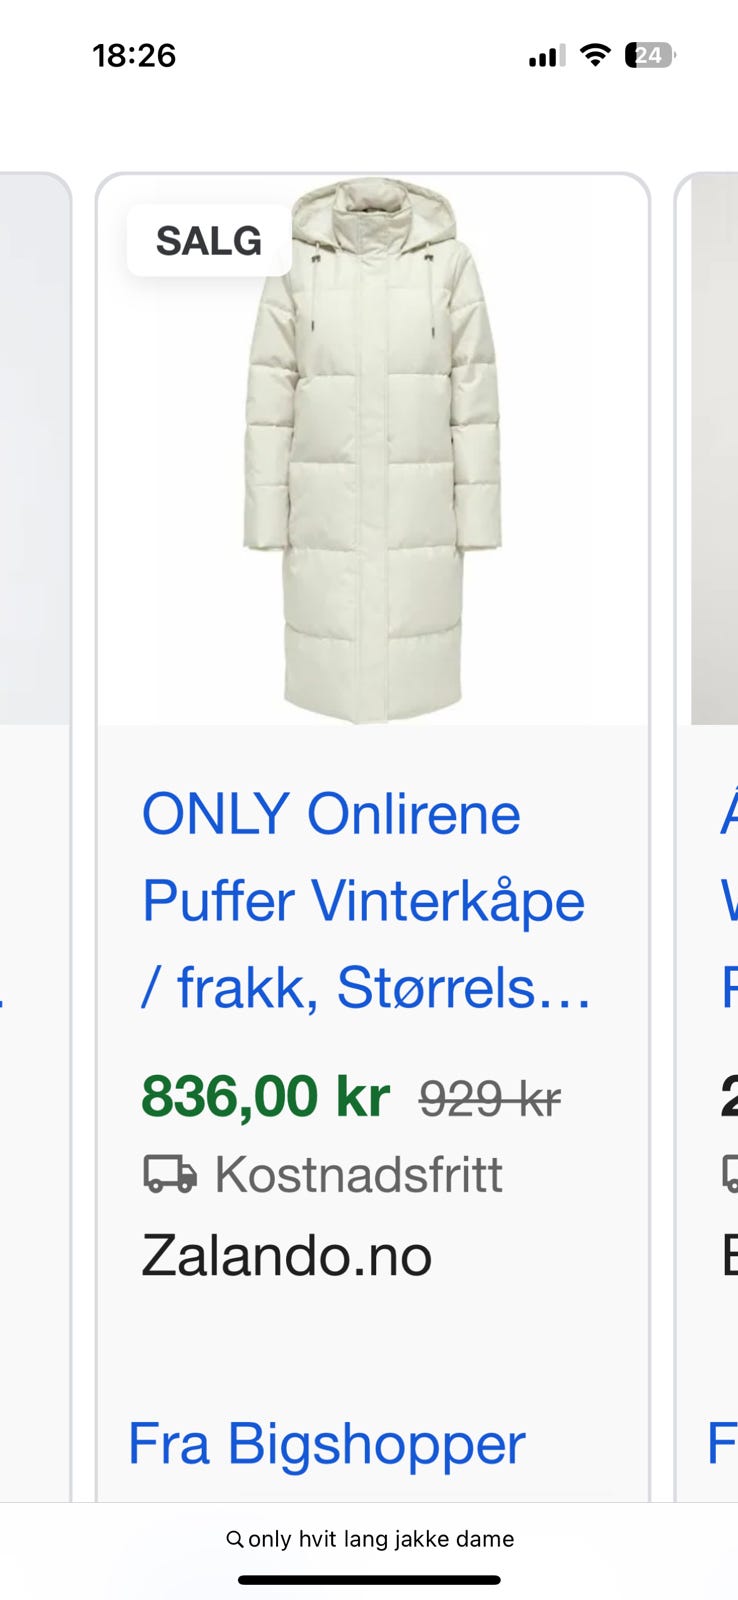Tap the address bar search text field
The height and width of the screenshot is (1600, 738).
tap(370, 1539)
